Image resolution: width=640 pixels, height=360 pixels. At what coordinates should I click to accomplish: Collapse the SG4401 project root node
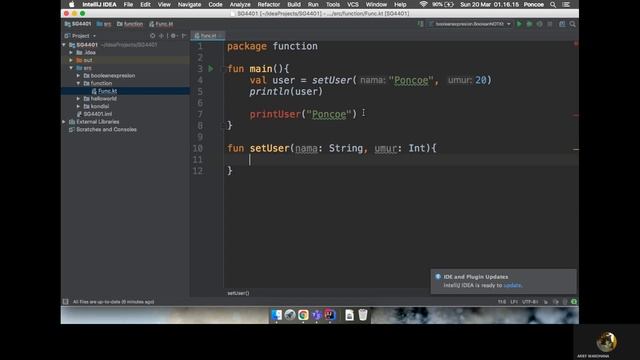pyautogui.click(x=64, y=44)
